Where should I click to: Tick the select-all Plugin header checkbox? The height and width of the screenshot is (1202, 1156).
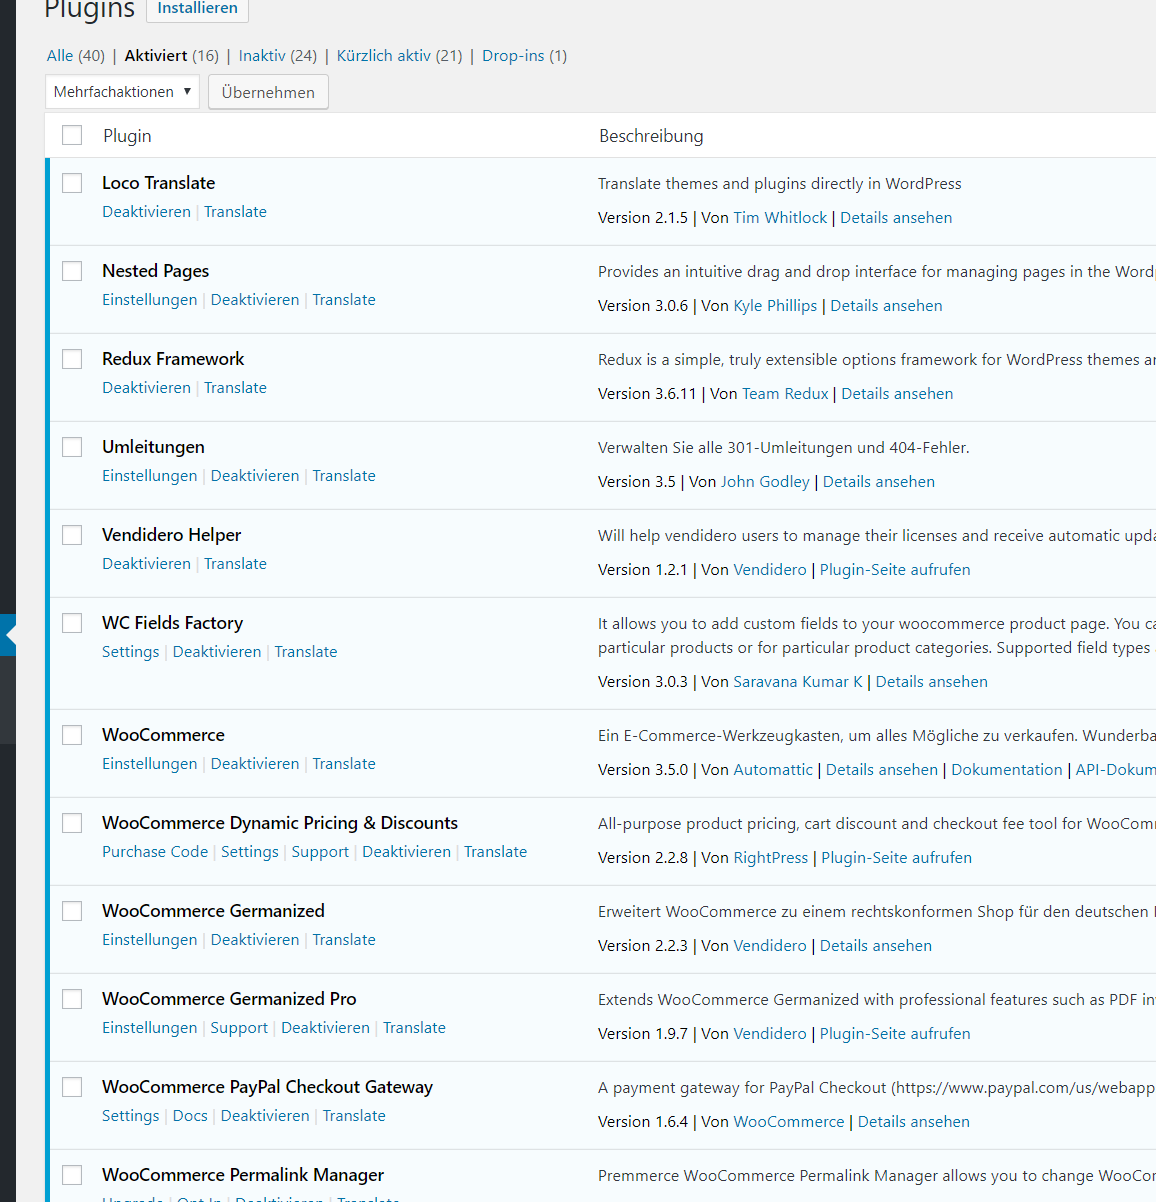pyautogui.click(x=72, y=135)
